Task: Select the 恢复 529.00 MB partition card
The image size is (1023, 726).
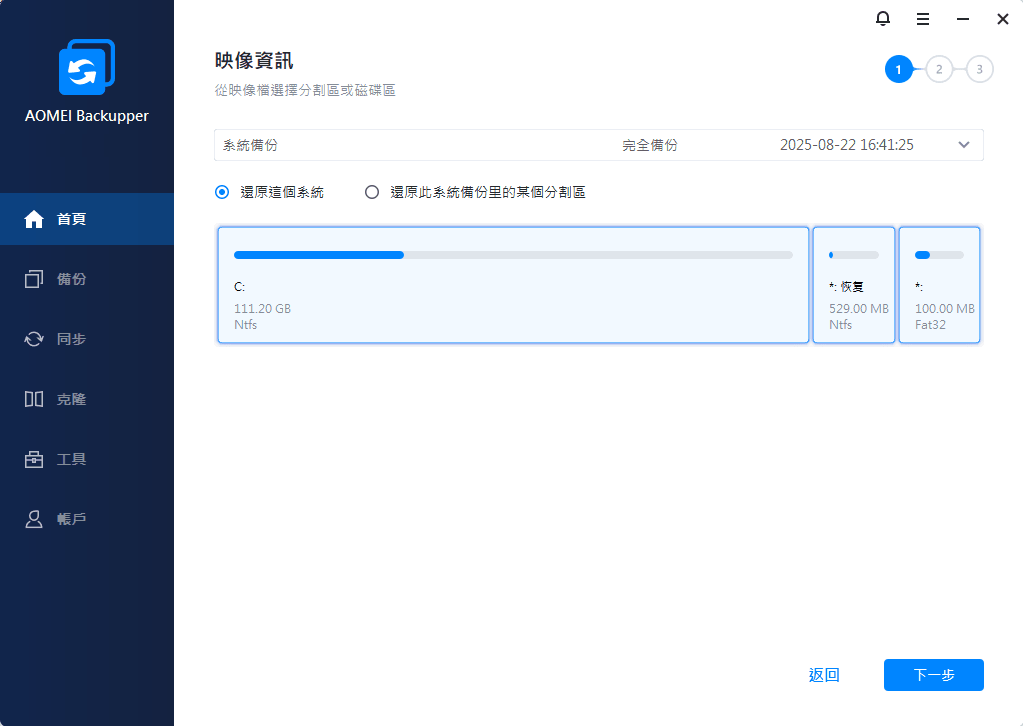Action: click(x=854, y=285)
